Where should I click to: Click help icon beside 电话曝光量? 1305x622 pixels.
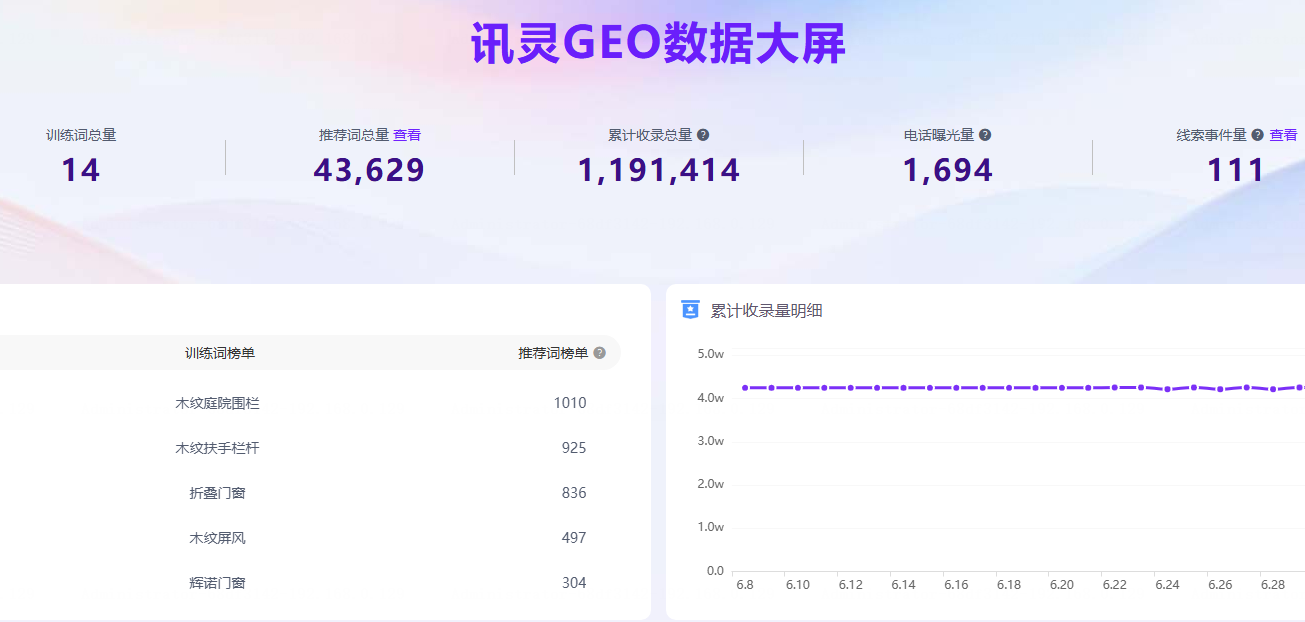click(985, 135)
